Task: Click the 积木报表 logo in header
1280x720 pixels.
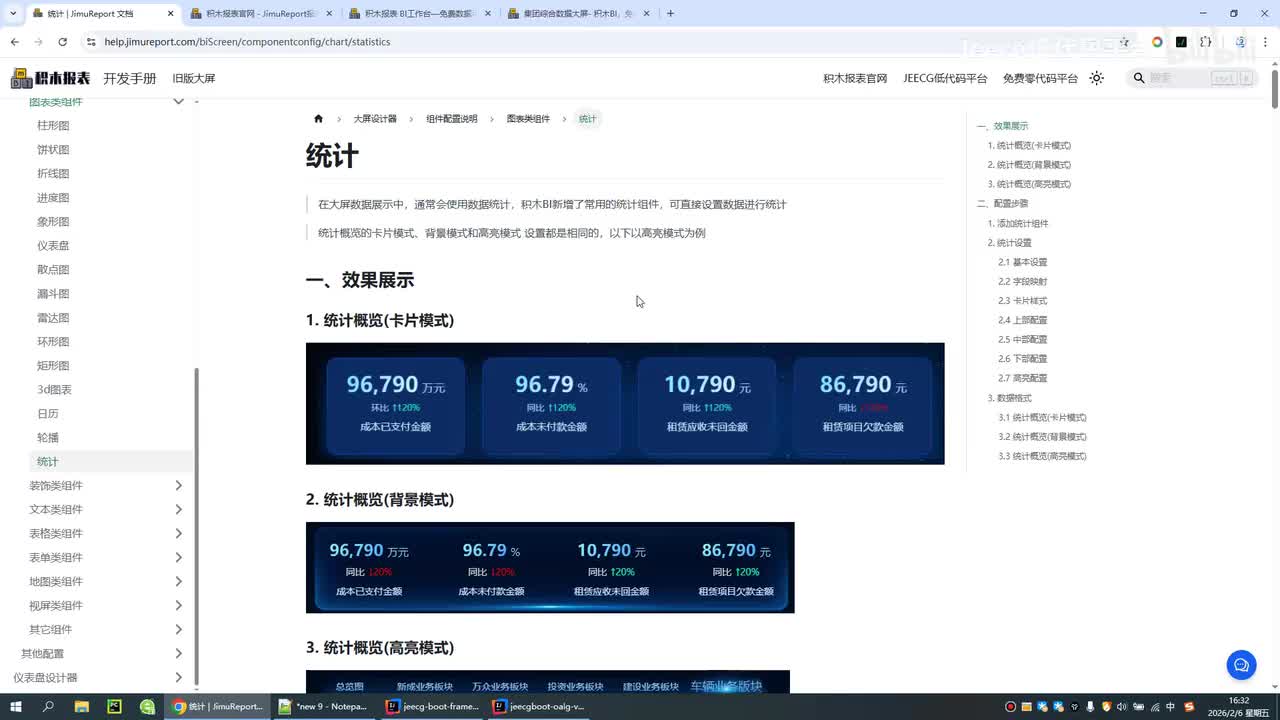Action: tap(51, 78)
